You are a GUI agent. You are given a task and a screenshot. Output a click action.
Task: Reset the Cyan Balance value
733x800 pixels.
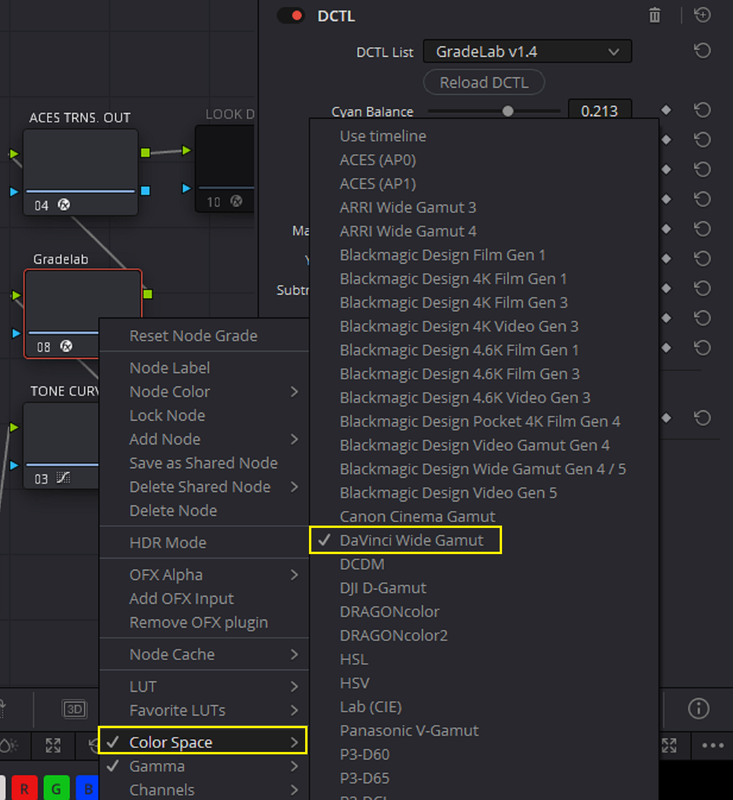pos(702,110)
